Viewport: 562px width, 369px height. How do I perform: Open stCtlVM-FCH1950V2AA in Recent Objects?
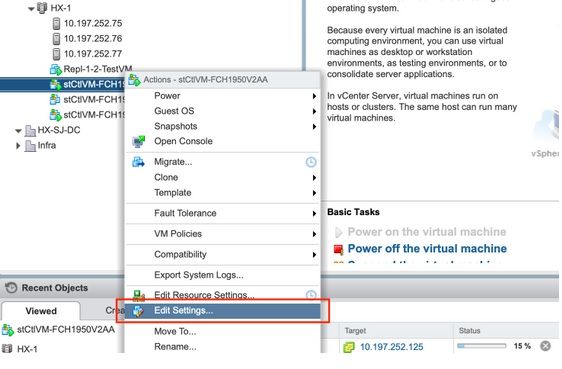click(66, 330)
